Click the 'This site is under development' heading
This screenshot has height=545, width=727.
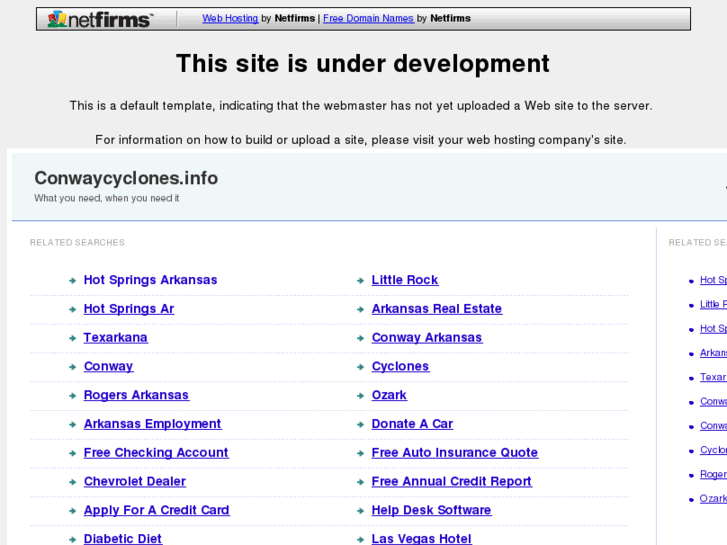[x=363, y=64]
